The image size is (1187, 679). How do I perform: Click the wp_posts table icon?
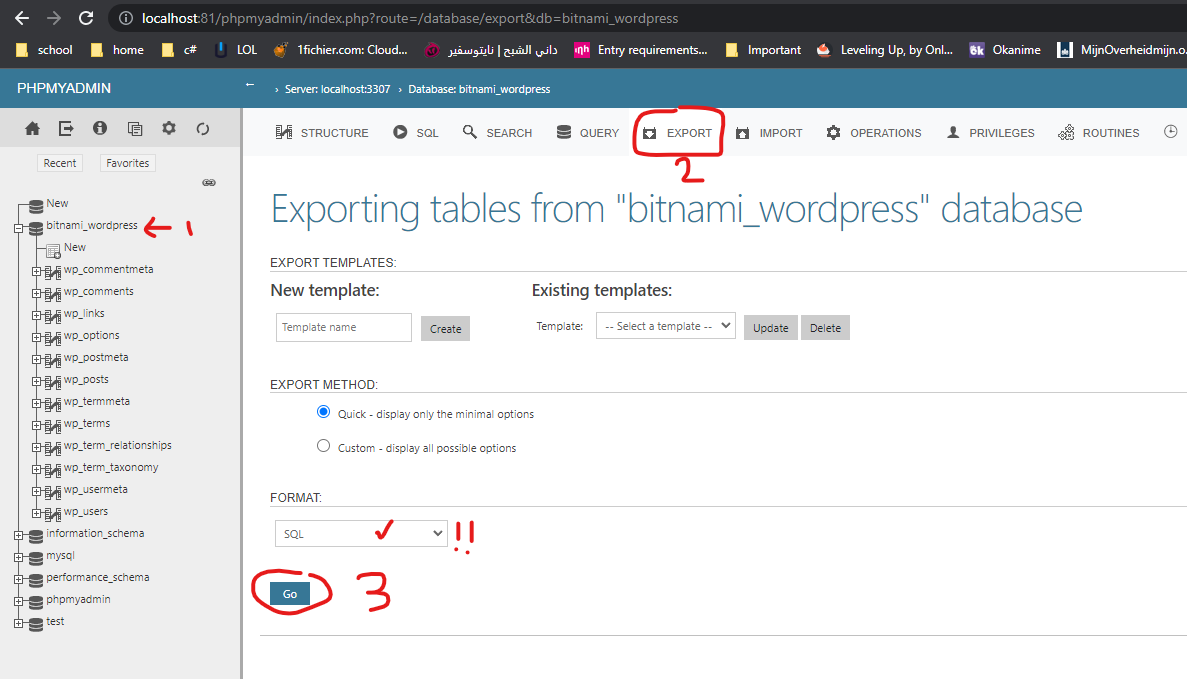click(x=52, y=382)
